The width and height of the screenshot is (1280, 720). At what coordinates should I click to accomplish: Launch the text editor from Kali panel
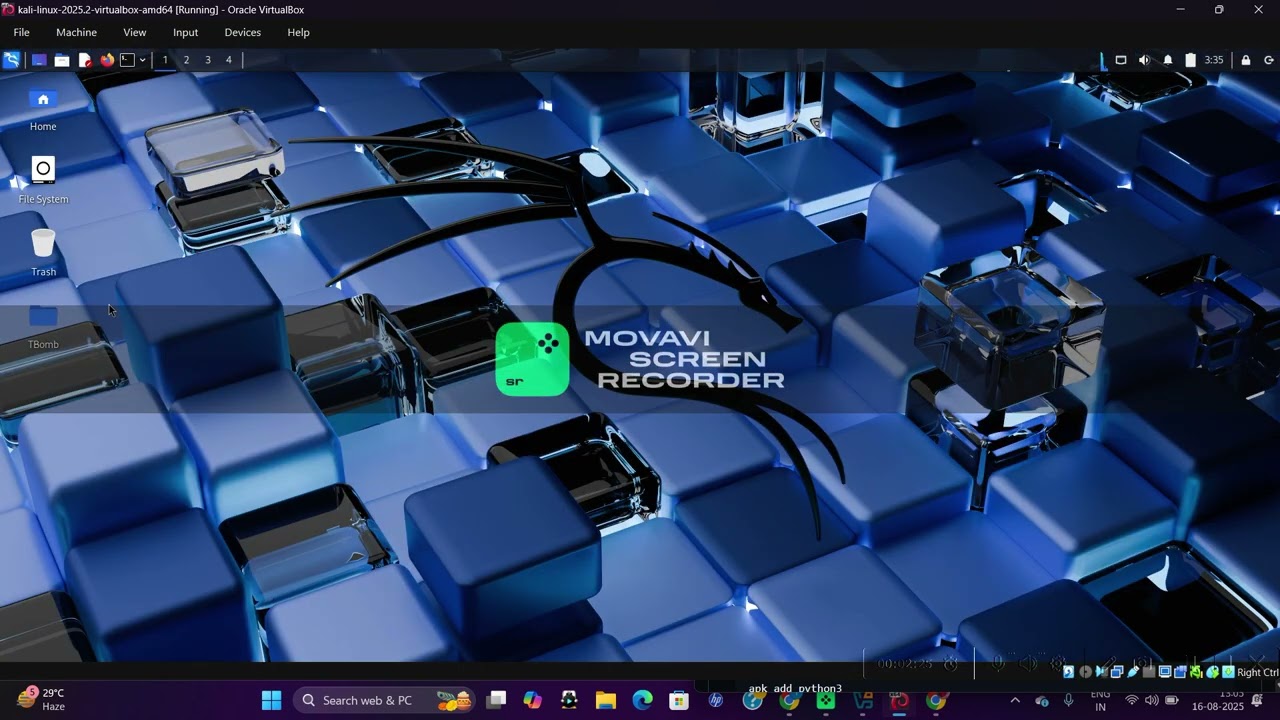tap(85, 60)
